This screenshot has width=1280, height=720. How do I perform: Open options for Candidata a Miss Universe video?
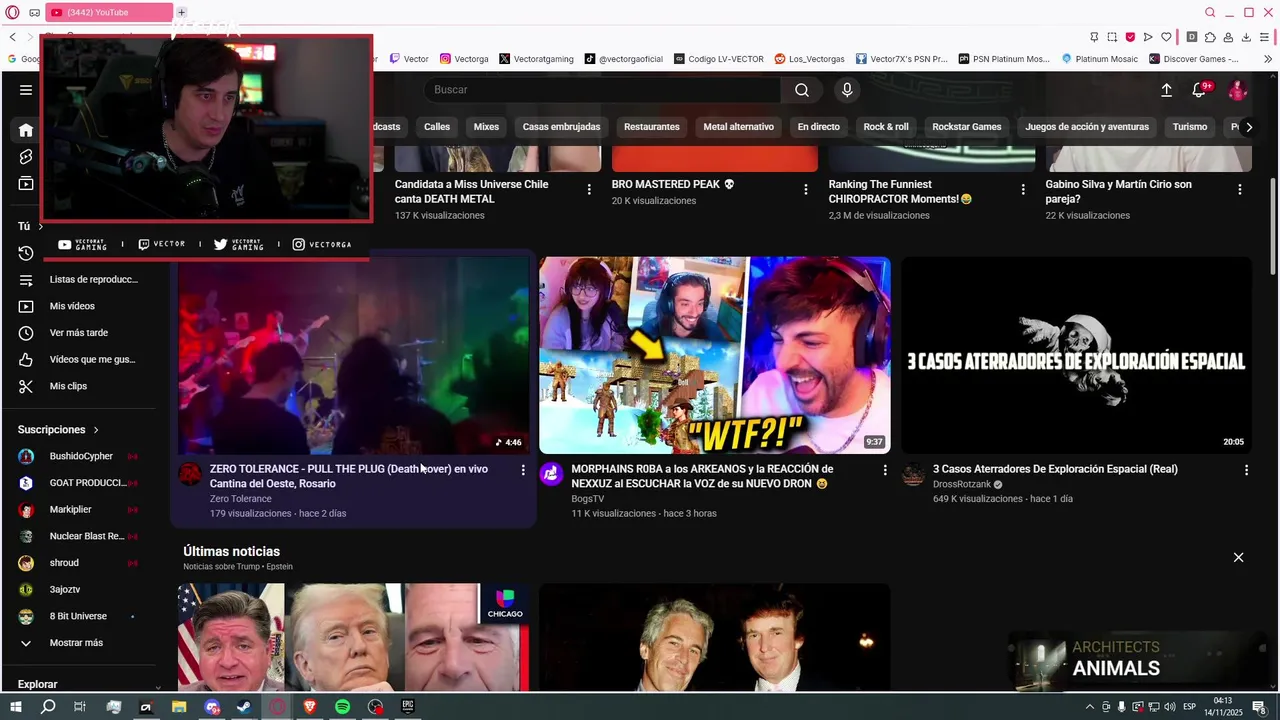click(589, 189)
